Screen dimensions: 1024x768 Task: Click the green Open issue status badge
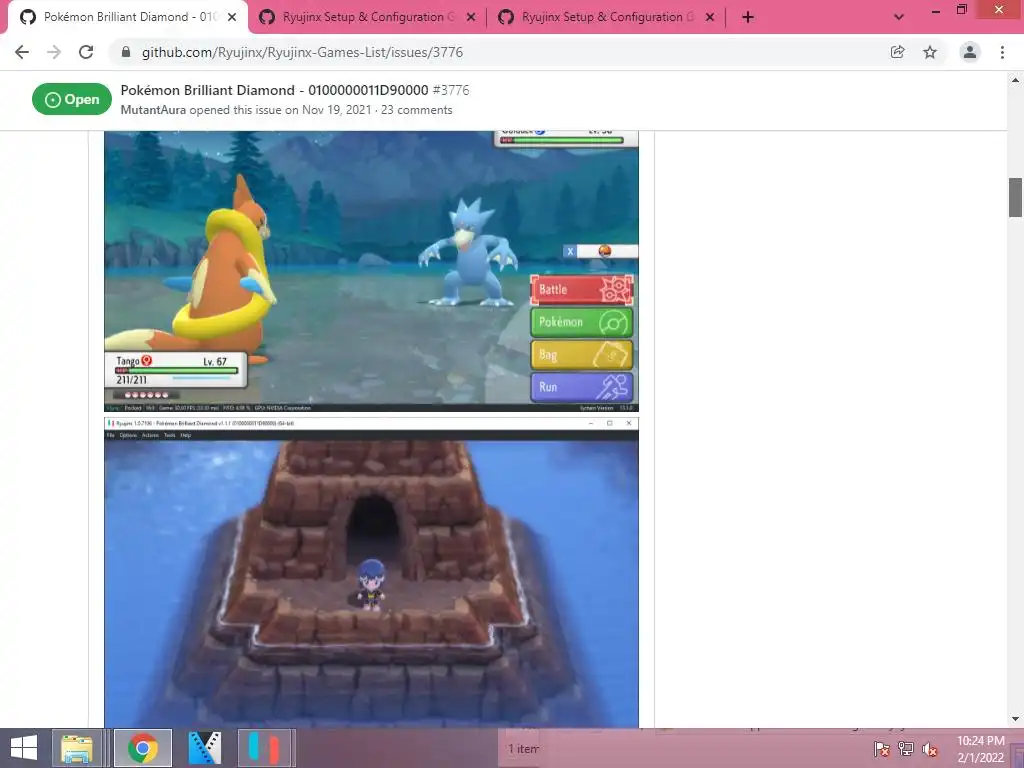point(72,99)
